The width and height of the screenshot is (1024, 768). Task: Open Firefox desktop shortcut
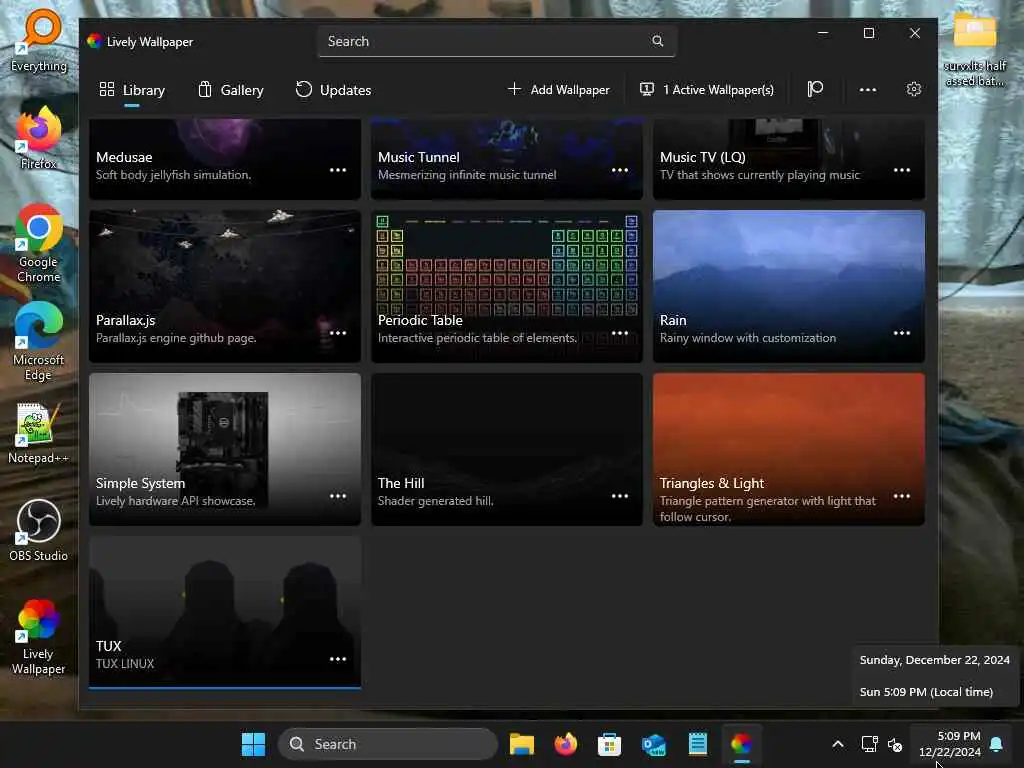point(38,138)
